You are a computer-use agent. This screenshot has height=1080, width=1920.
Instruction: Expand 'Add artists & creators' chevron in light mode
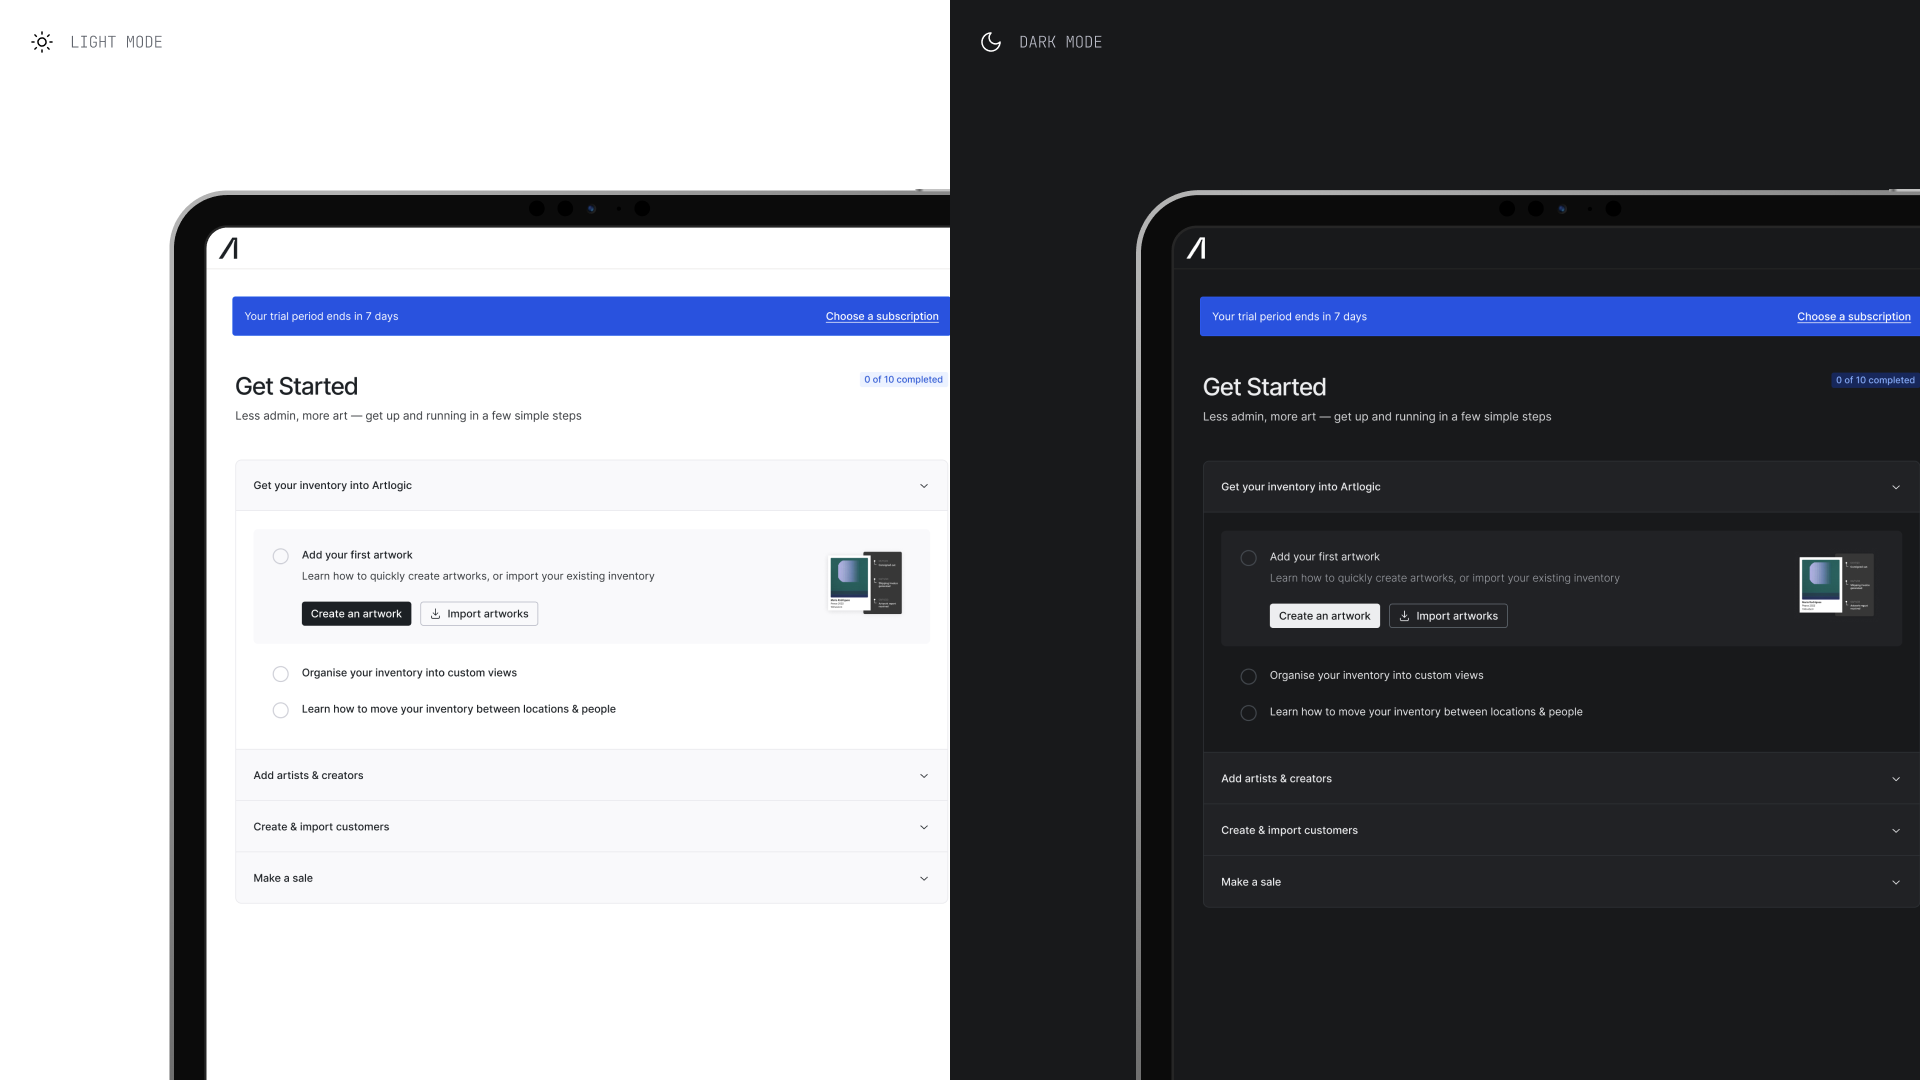(x=924, y=776)
